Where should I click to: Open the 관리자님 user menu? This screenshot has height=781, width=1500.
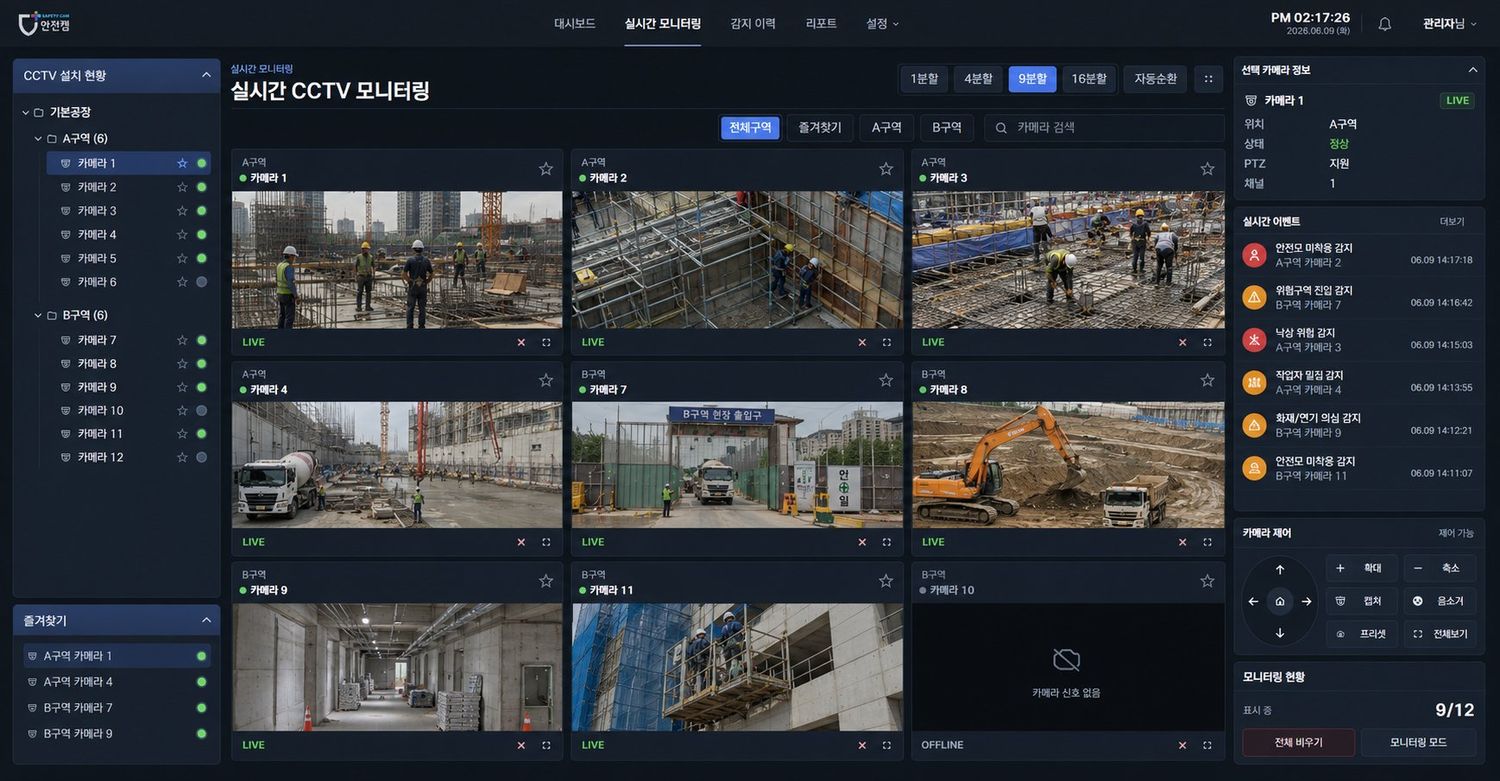[1450, 24]
